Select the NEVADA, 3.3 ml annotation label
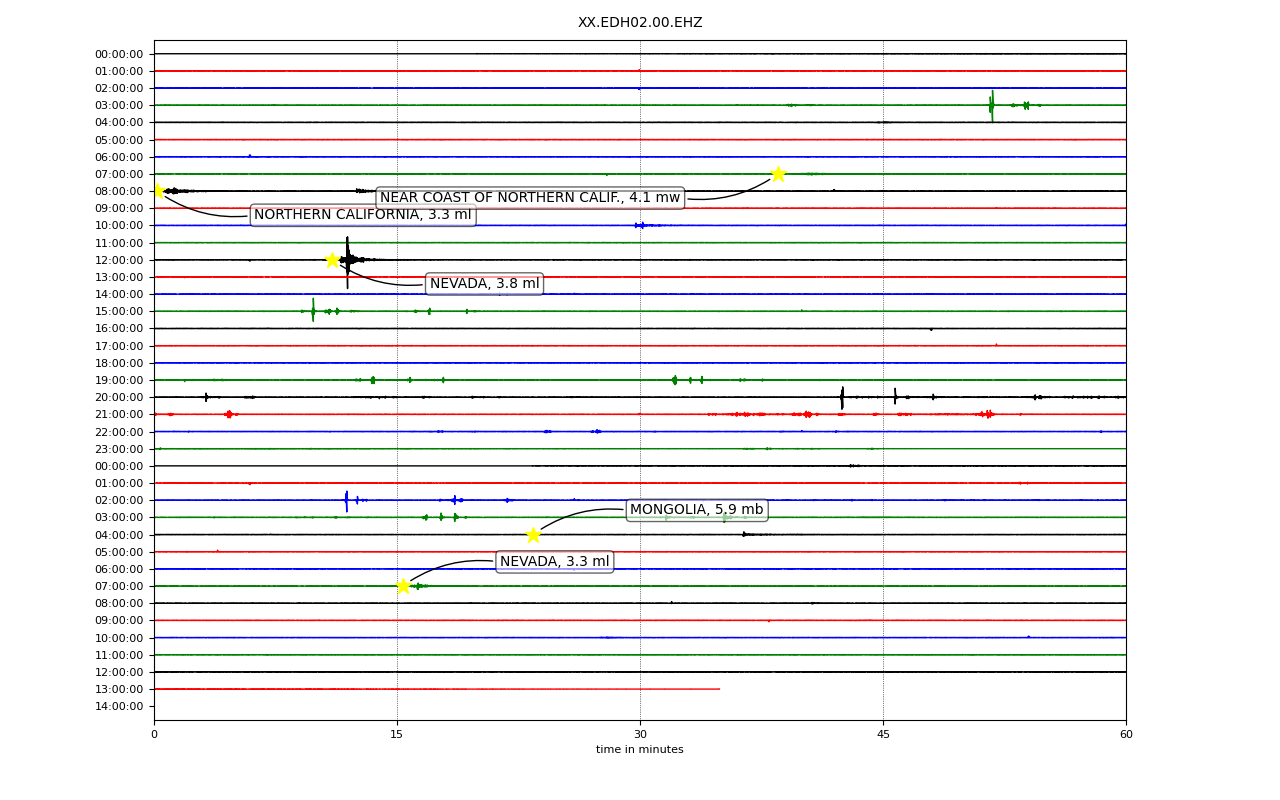The height and width of the screenshot is (800, 1280). [x=555, y=562]
